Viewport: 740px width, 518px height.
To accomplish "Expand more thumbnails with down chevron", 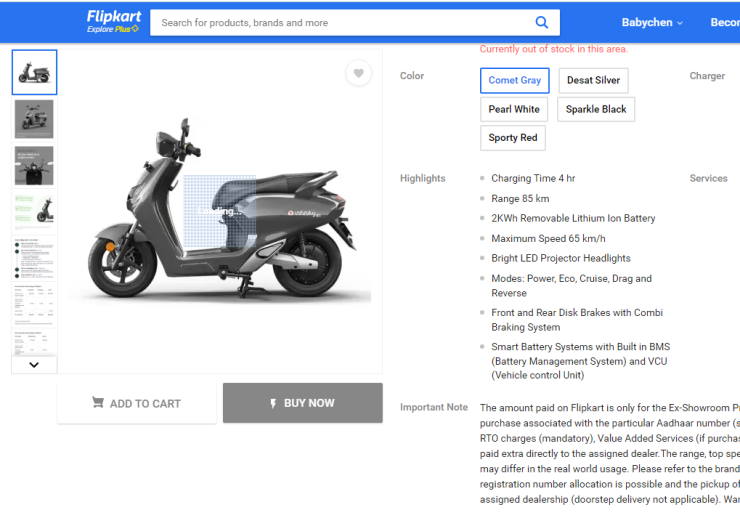I will [34, 365].
